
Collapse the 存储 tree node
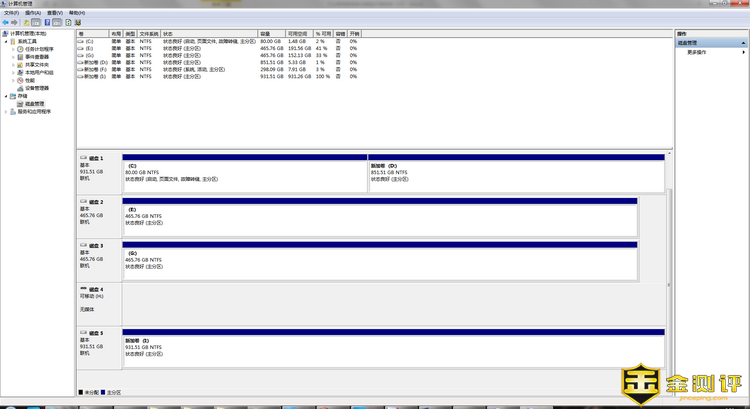click(6, 96)
